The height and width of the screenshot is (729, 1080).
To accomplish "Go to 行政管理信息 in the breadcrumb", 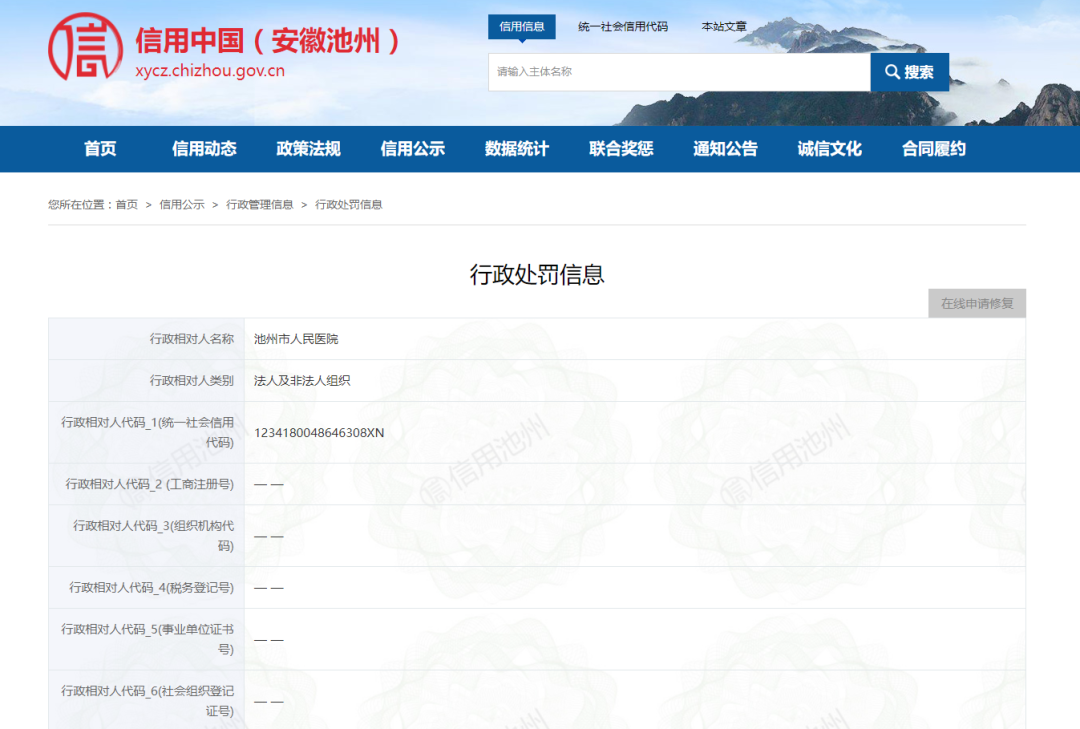I will click(260, 205).
